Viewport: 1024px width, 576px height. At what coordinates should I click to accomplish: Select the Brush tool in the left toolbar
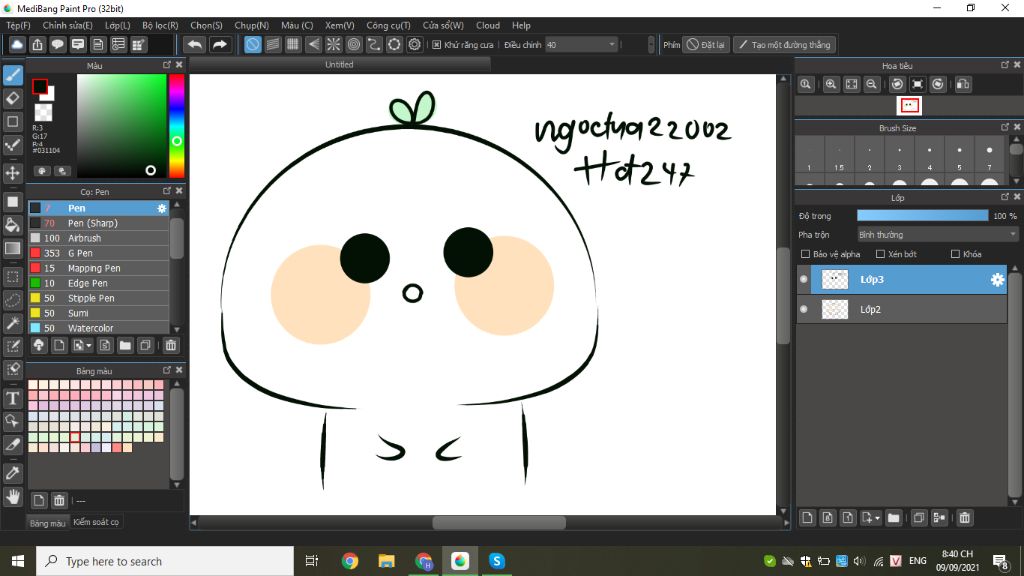(13, 75)
